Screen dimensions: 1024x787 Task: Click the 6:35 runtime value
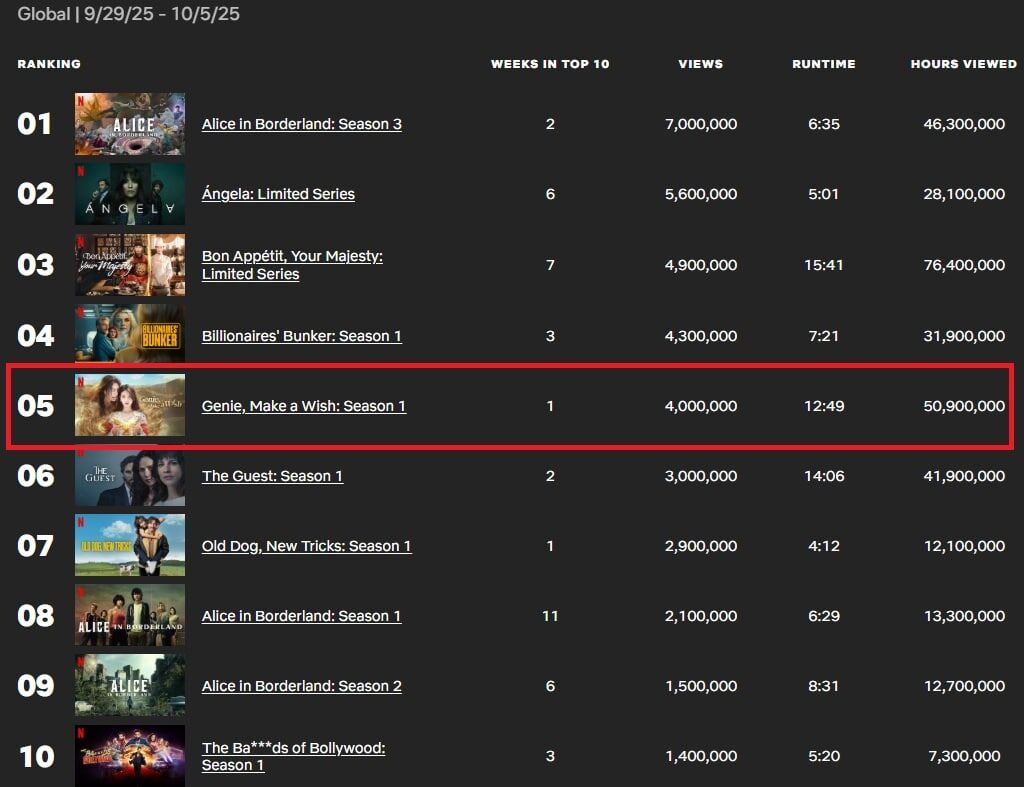coord(824,124)
